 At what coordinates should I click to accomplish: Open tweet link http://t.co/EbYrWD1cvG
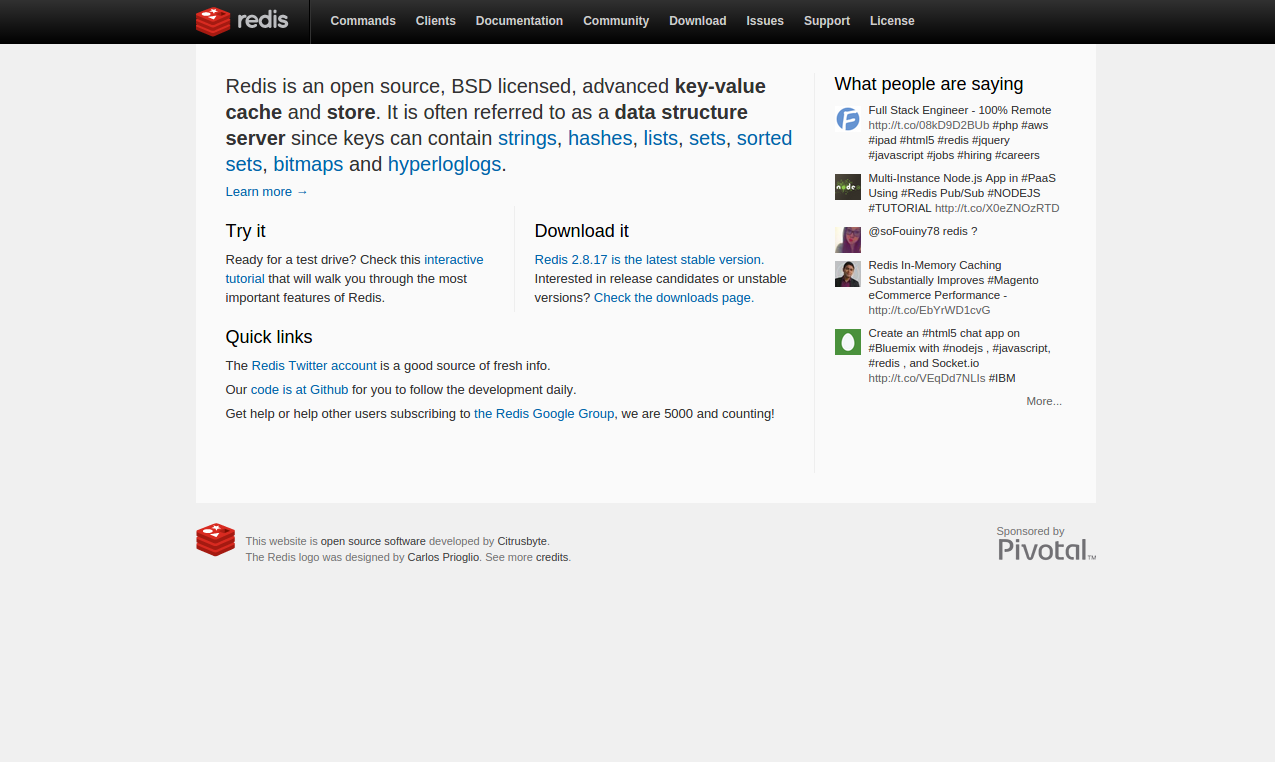click(929, 310)
